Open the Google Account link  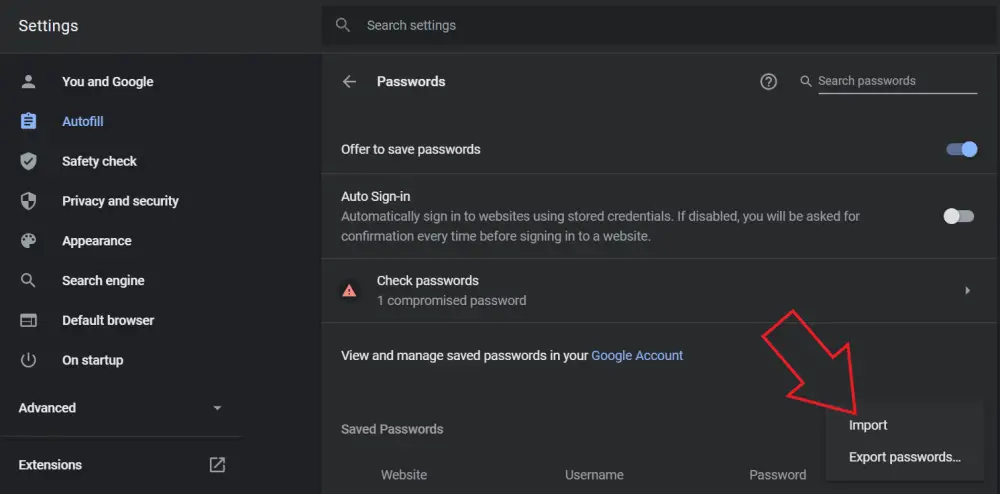[x=637, y=356]
